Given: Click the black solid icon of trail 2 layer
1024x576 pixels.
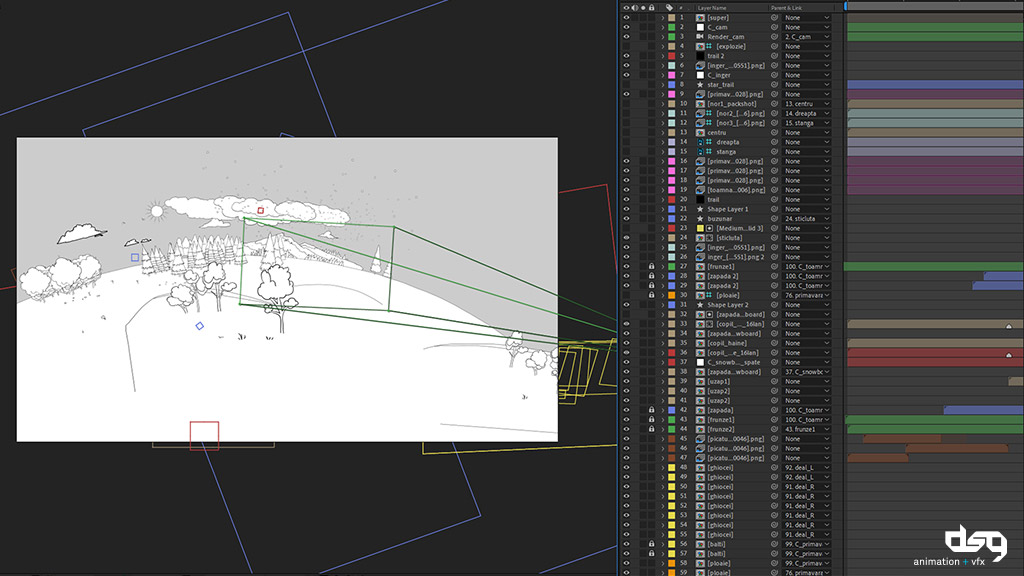Looking at the screenshot, I should [x=700, y=56].
